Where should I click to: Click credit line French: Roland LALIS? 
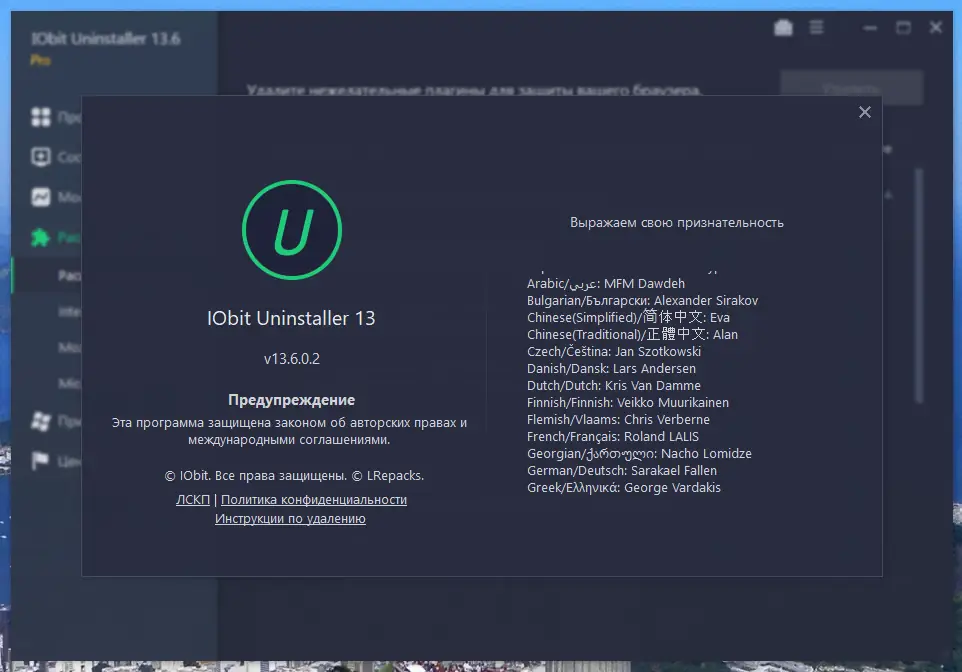pos(613,437)
